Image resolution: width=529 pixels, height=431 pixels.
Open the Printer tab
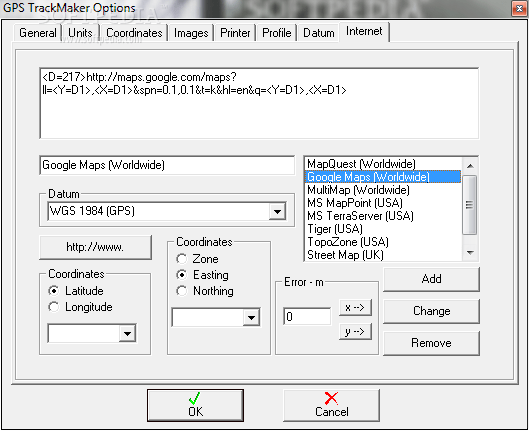pos(235,33)
